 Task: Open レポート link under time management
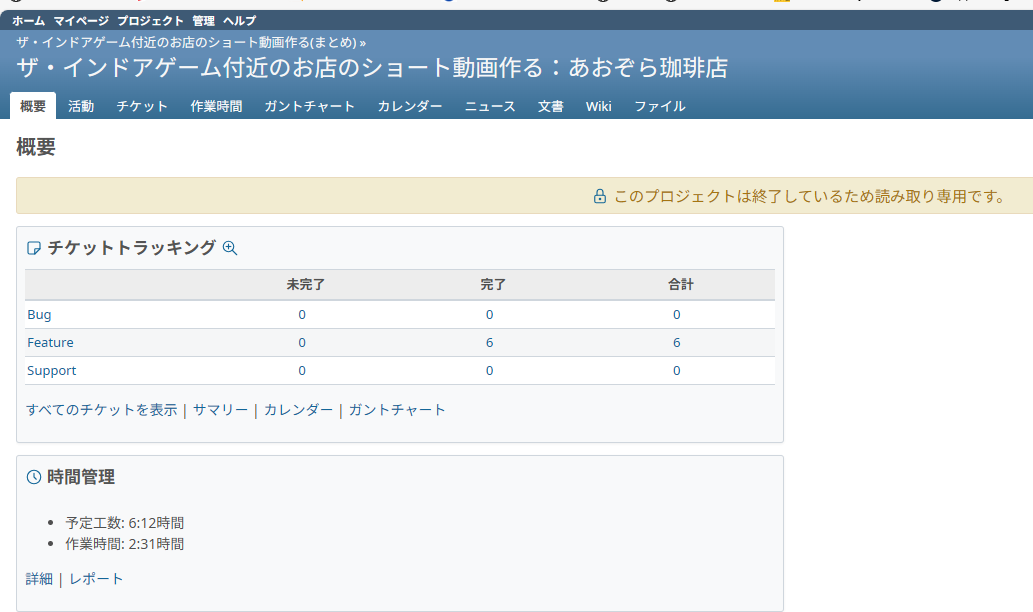pos(96,579)
